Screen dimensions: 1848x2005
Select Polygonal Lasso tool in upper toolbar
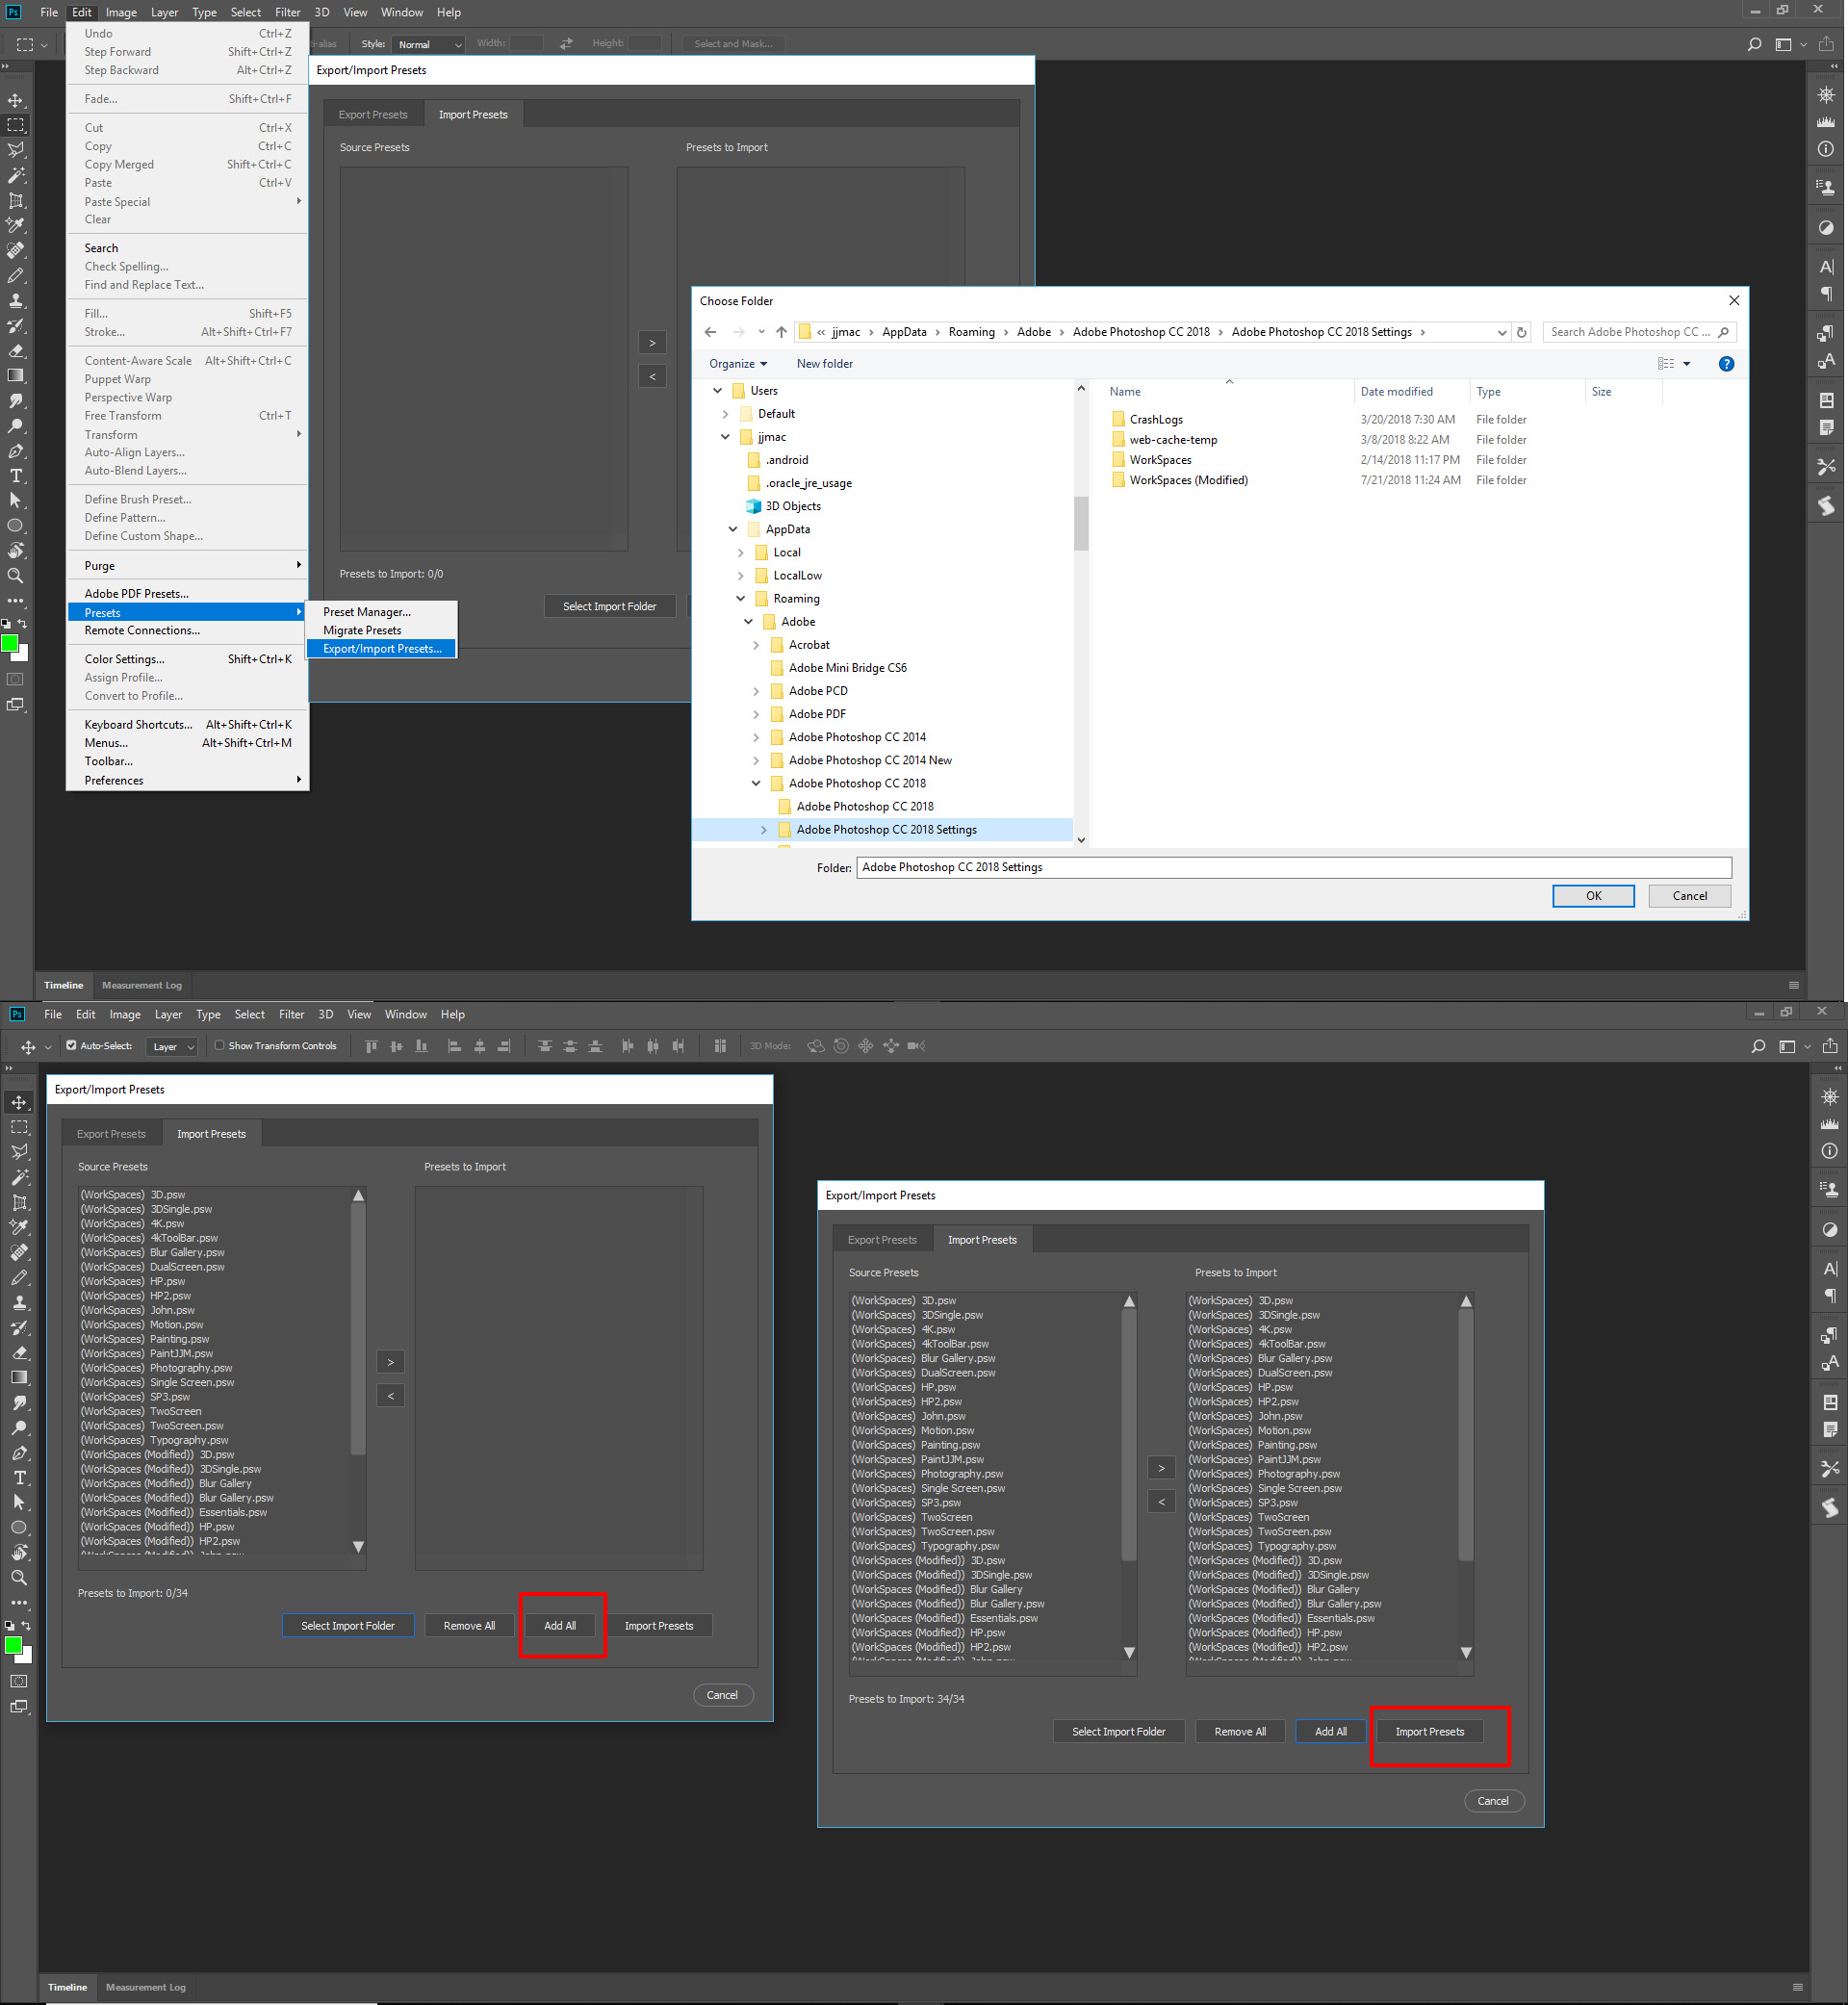[16, 150]
